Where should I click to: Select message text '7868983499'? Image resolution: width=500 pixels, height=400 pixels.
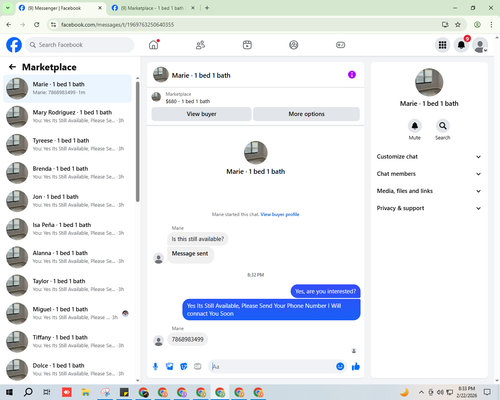[187, 339]
